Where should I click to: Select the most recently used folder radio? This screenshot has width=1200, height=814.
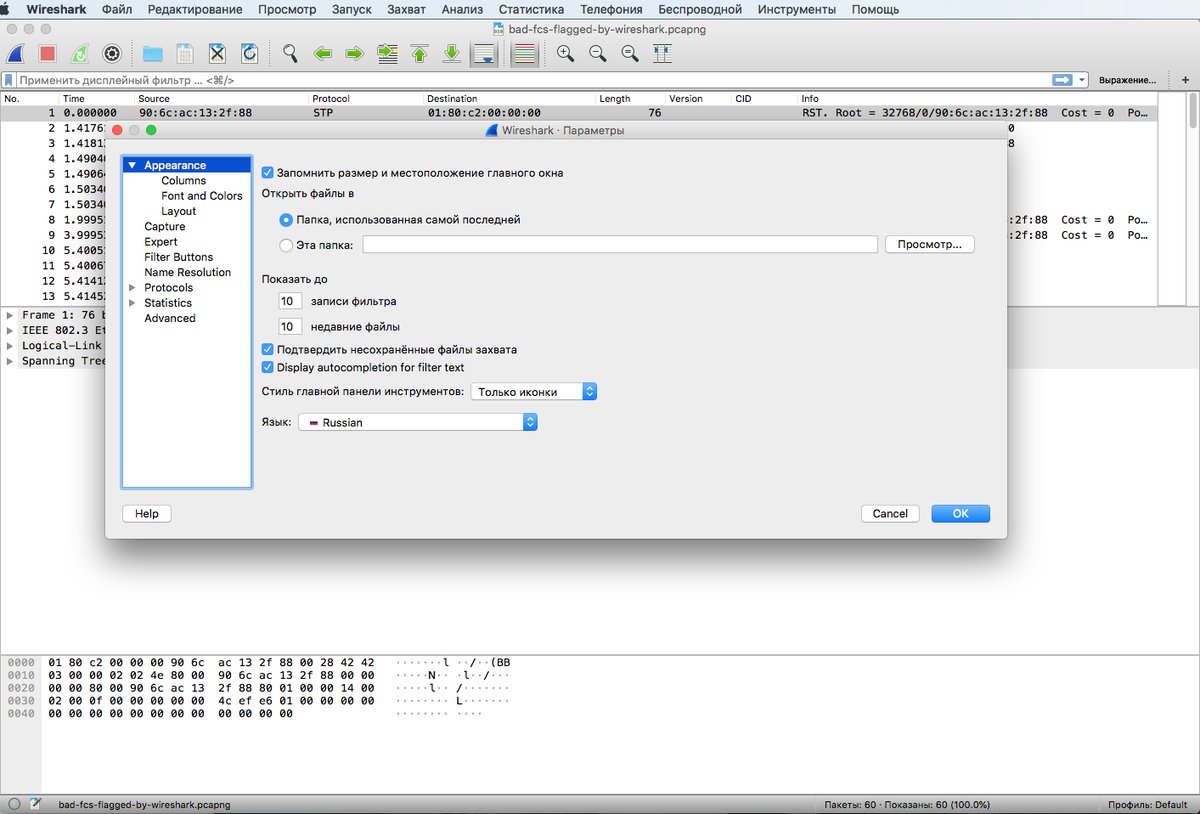pos(286,219)
